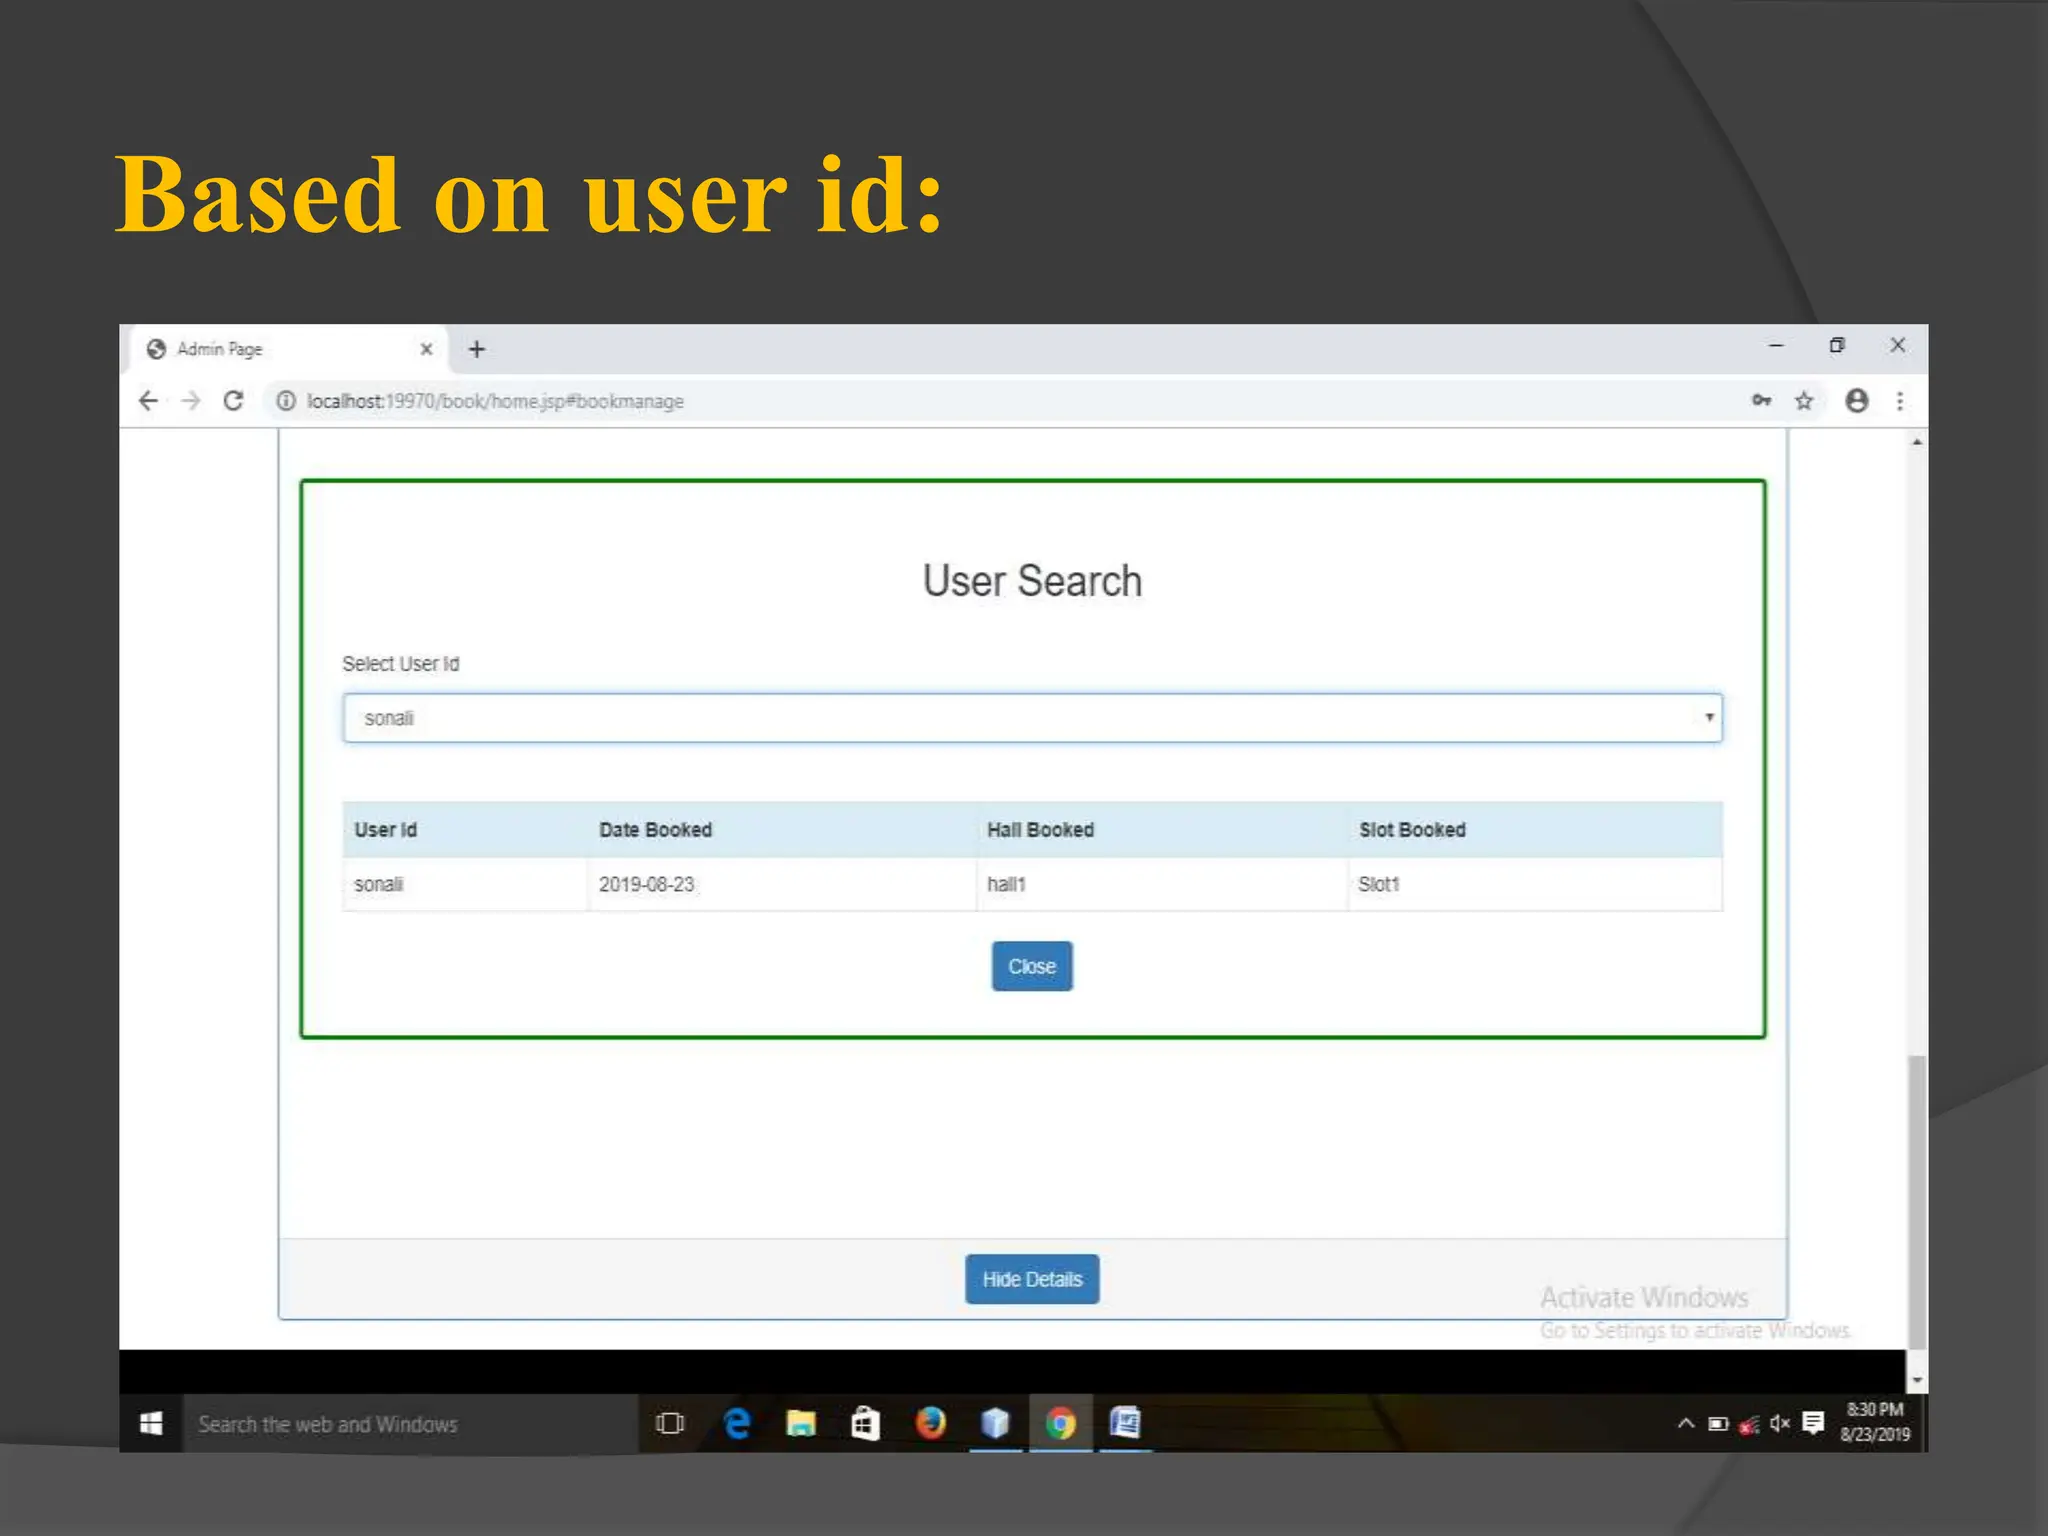The width and height of the screenshot is (2048, 1536).
Task: Open network status icon in tray
Action: tap(1749, 1424)
